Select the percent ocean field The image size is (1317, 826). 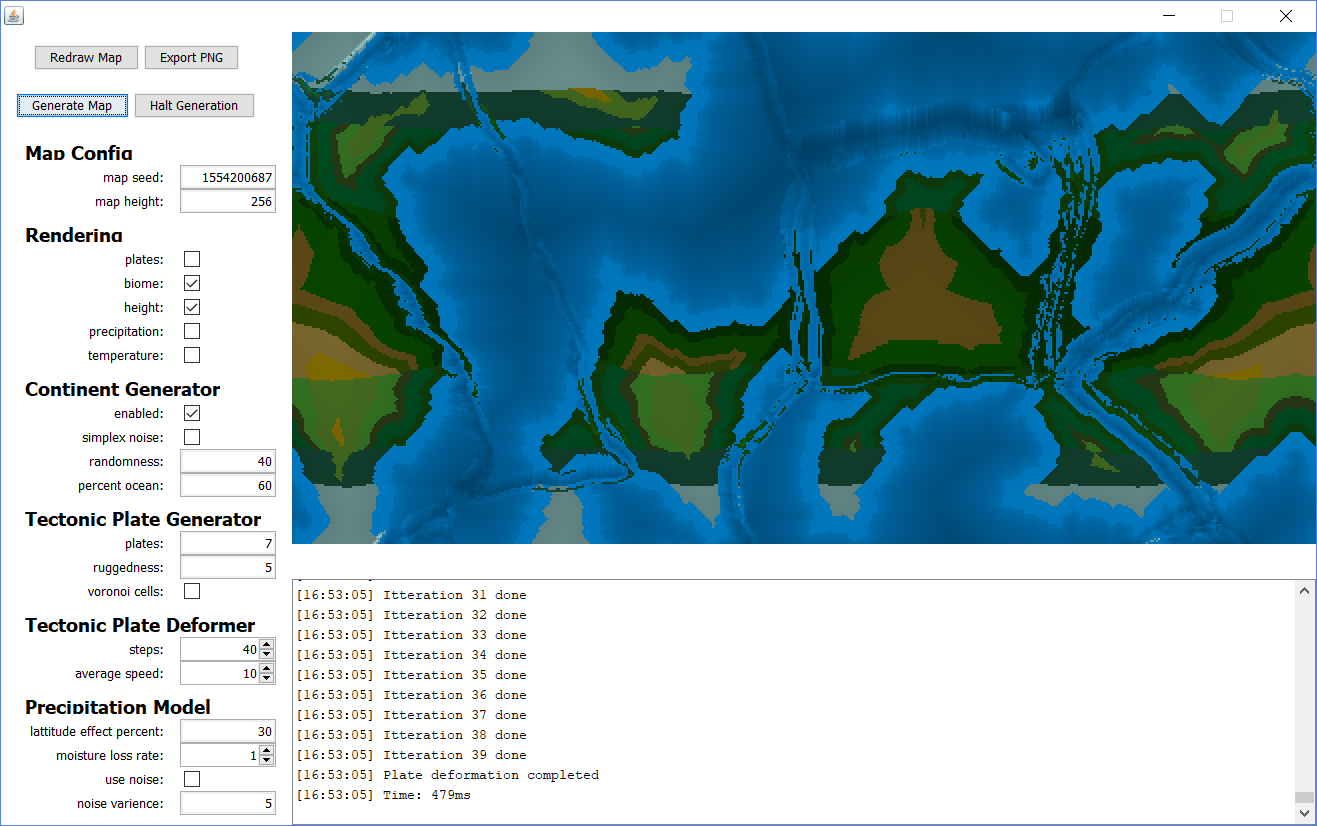(228, 485)
